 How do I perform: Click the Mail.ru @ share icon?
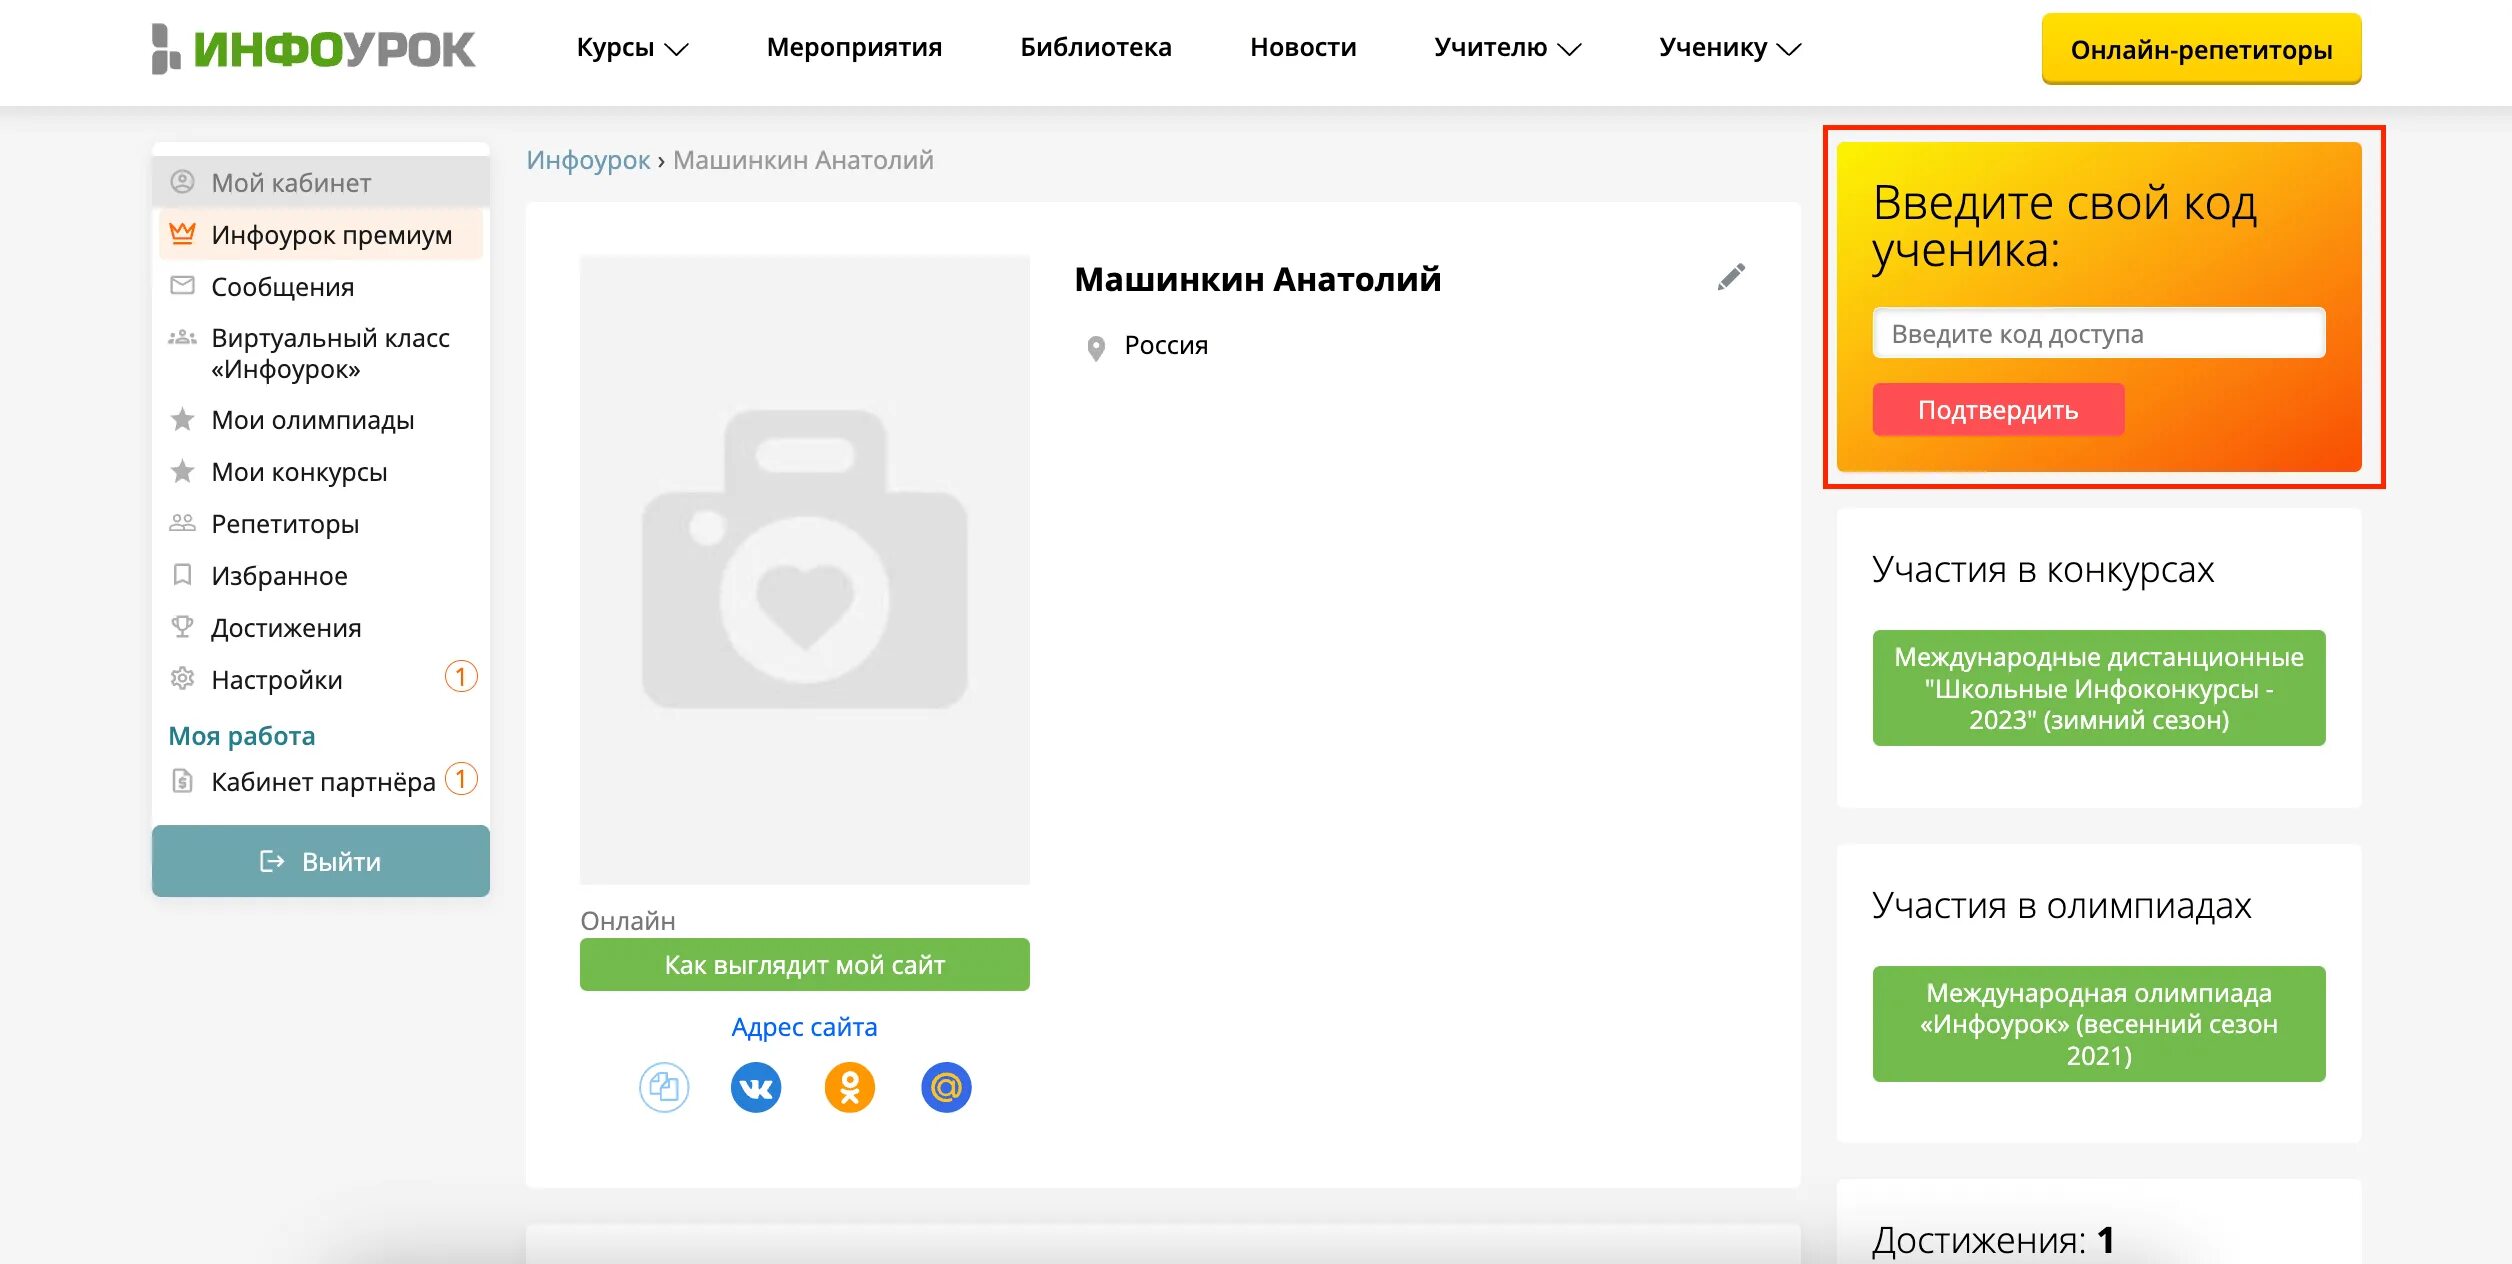pyautogui.click(x=945, y=1087)
